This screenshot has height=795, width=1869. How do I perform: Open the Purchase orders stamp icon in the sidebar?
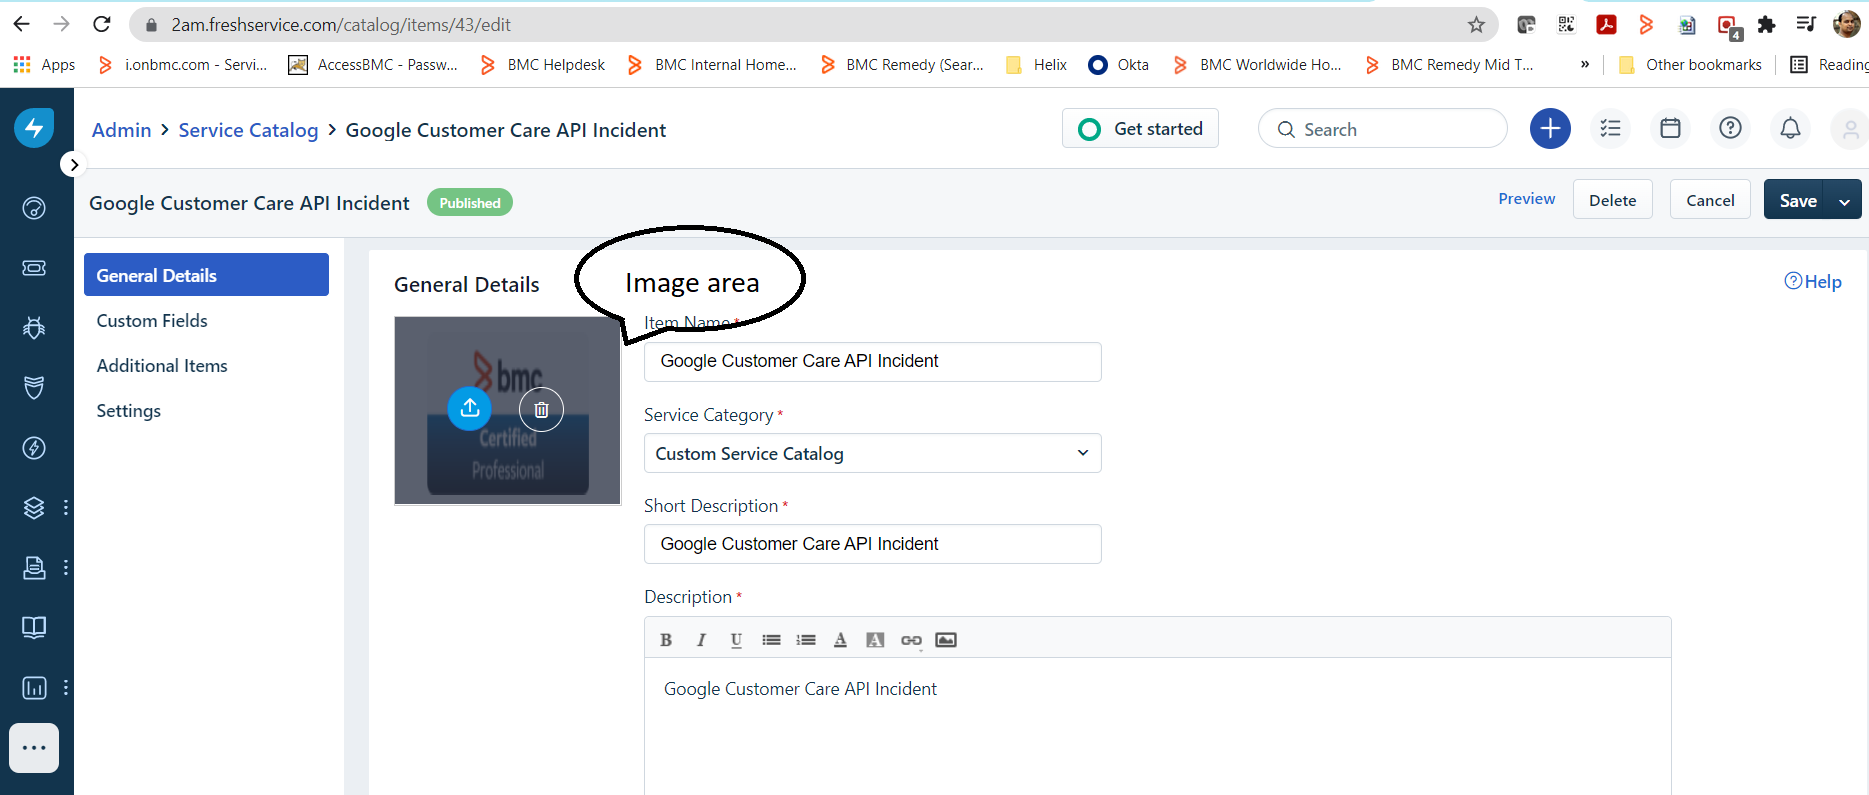tap(34, 568)
